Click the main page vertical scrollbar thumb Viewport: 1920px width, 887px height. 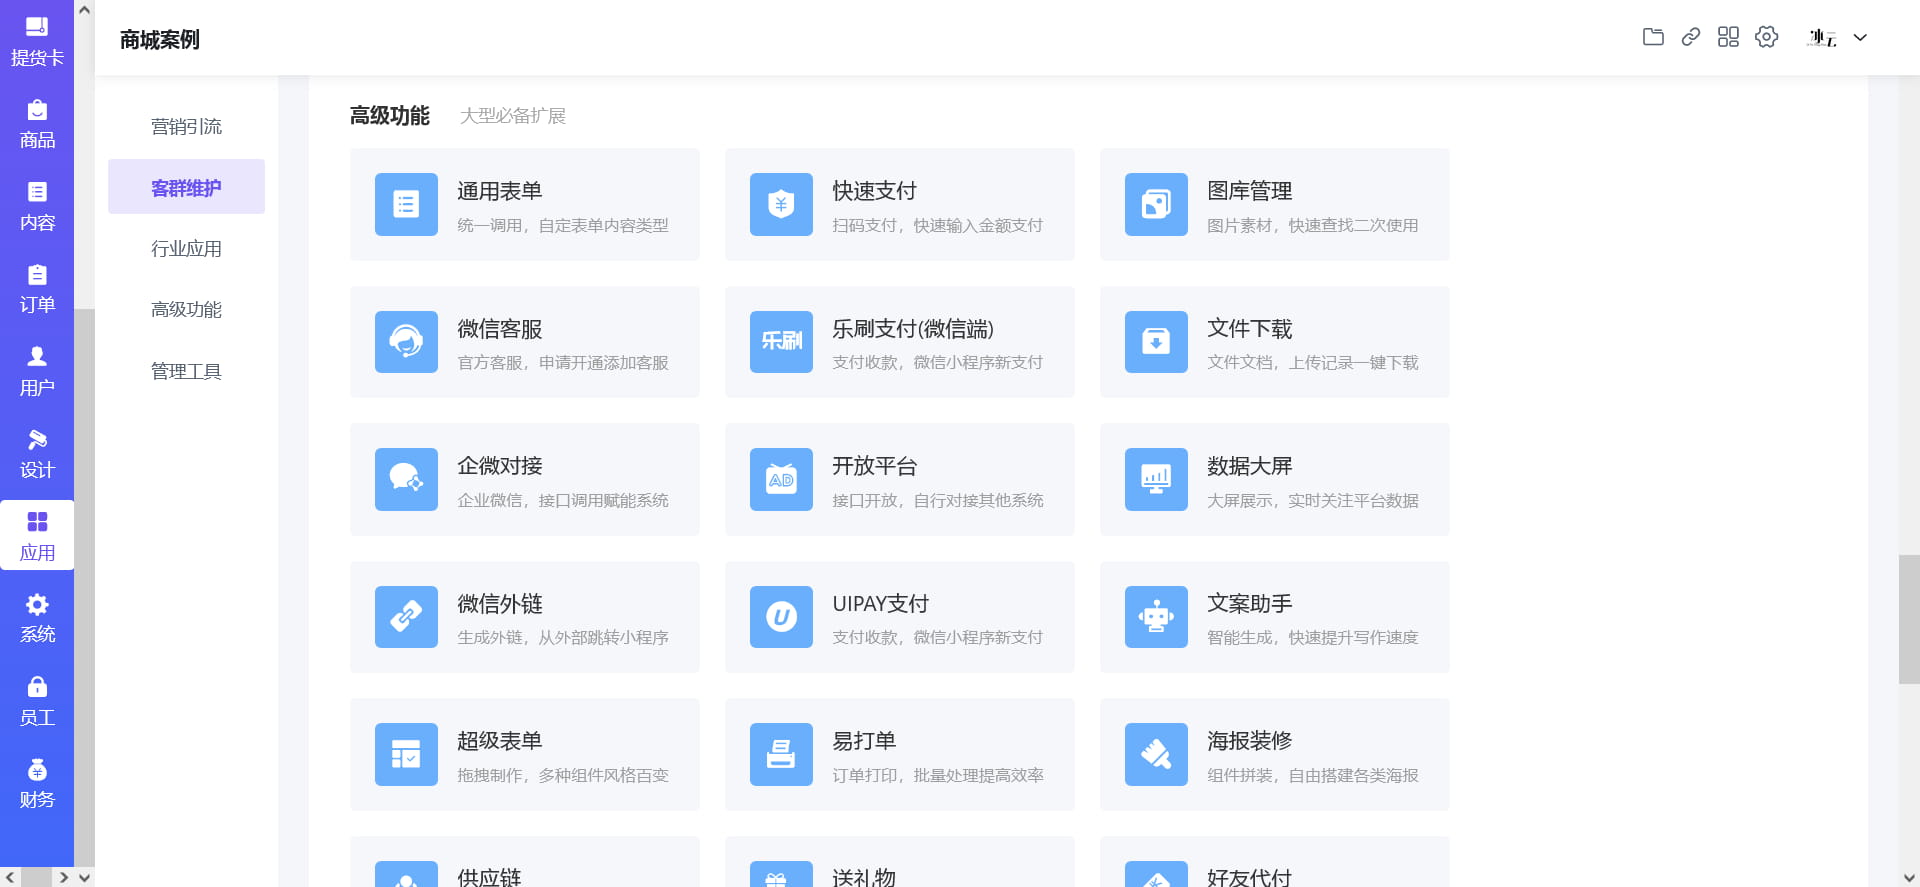point(1909,619)
